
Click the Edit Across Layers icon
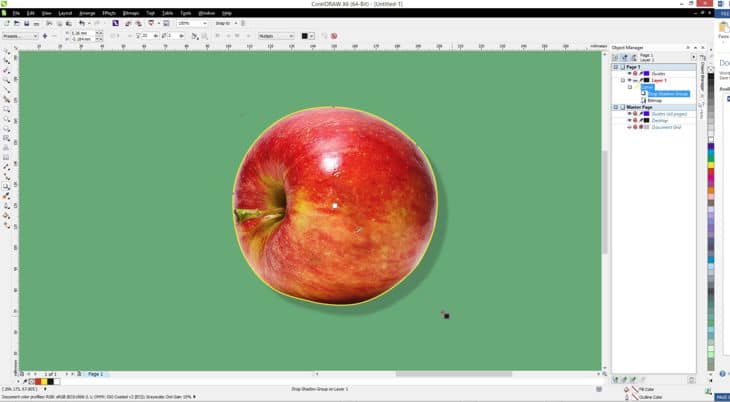point(624,57)
